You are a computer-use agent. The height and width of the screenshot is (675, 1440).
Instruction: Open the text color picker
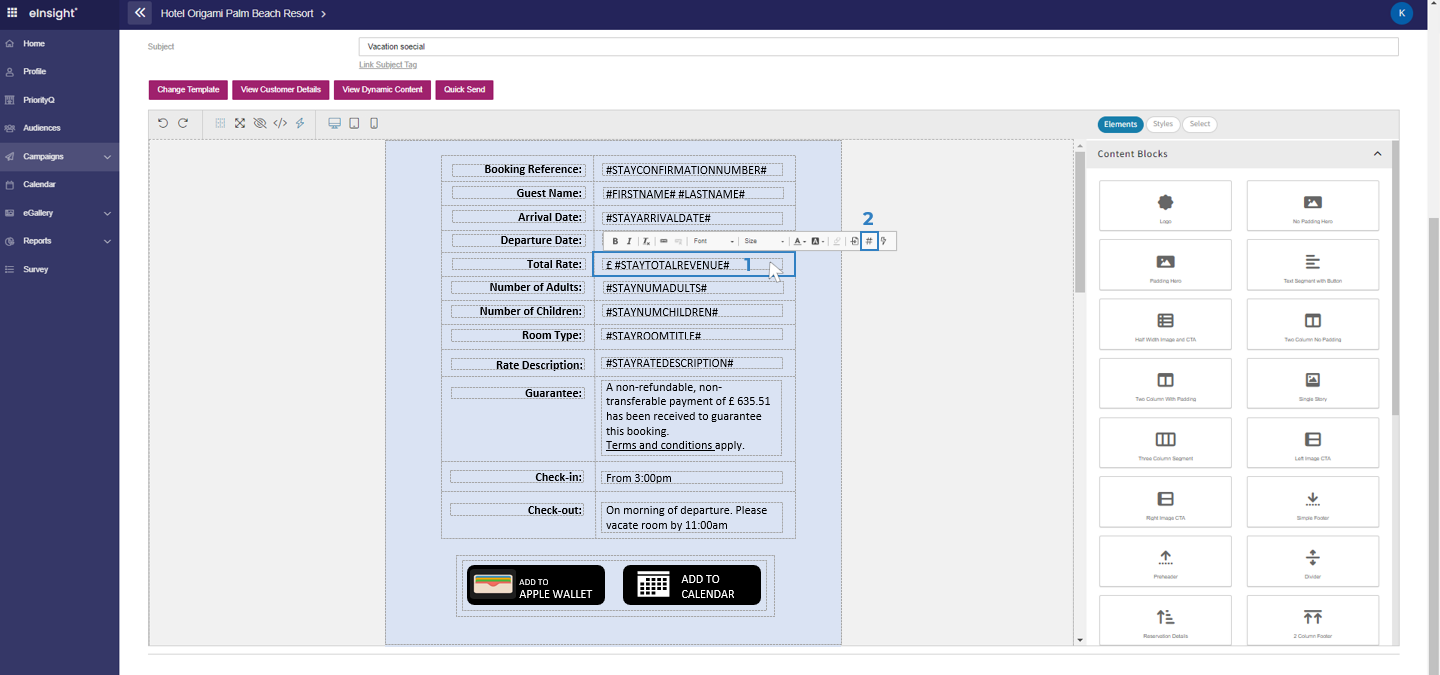(x=800, y=241)
